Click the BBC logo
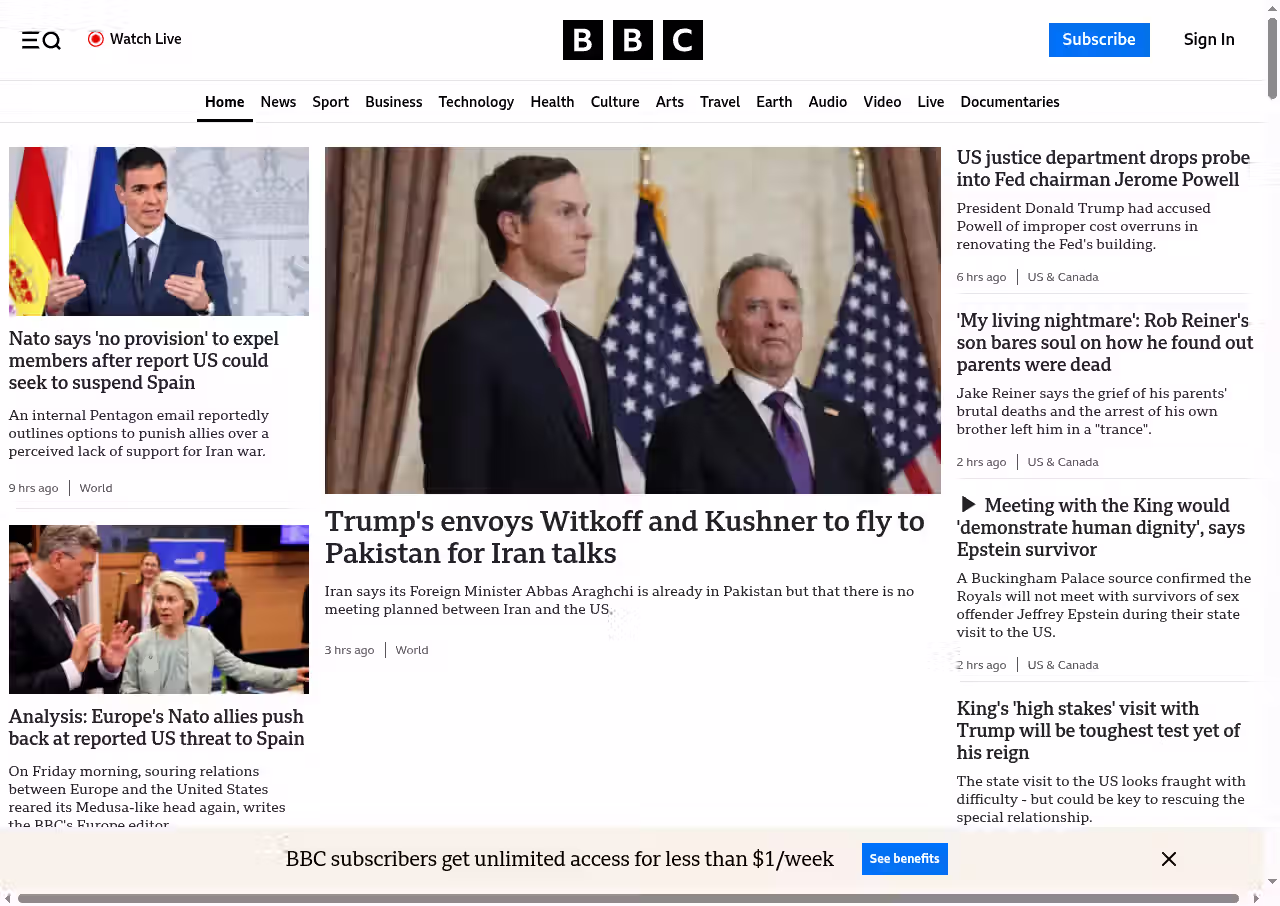The width and height of the screenshot is (1280, 906). click(632, 40)
